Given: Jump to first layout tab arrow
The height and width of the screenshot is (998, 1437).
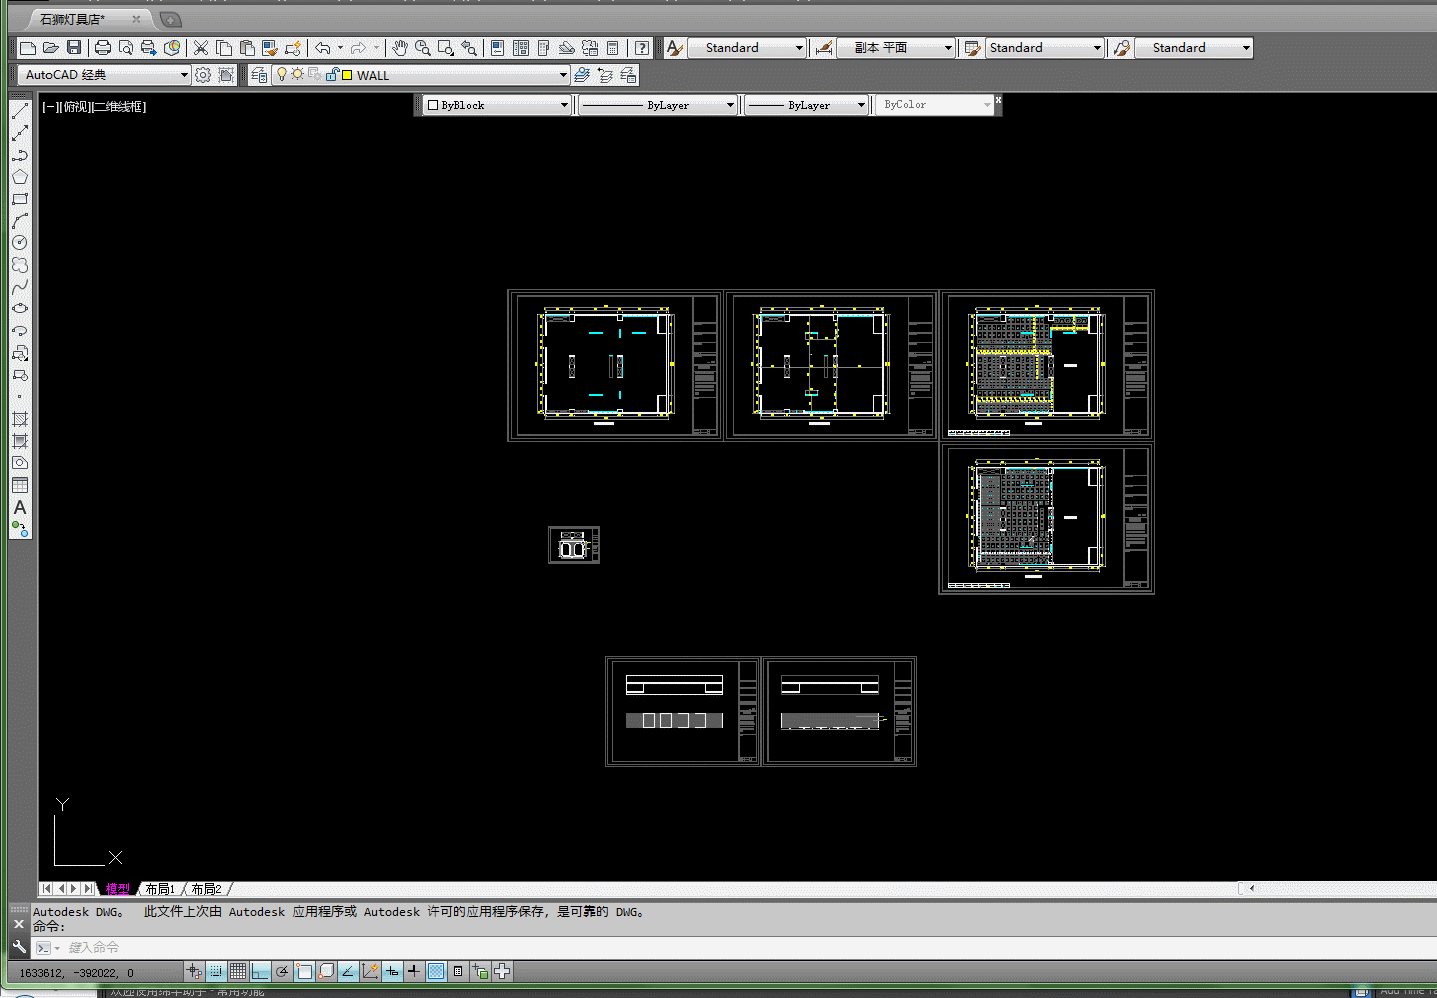Looking at the screenshot, I should (x=46, y=889).
